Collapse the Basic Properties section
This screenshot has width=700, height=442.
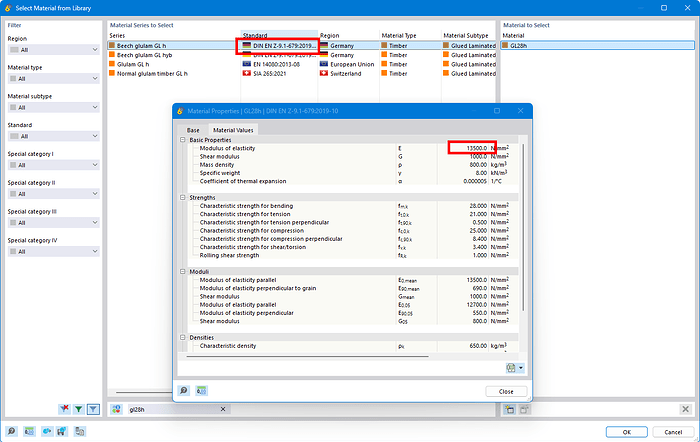tap(184, 140)
